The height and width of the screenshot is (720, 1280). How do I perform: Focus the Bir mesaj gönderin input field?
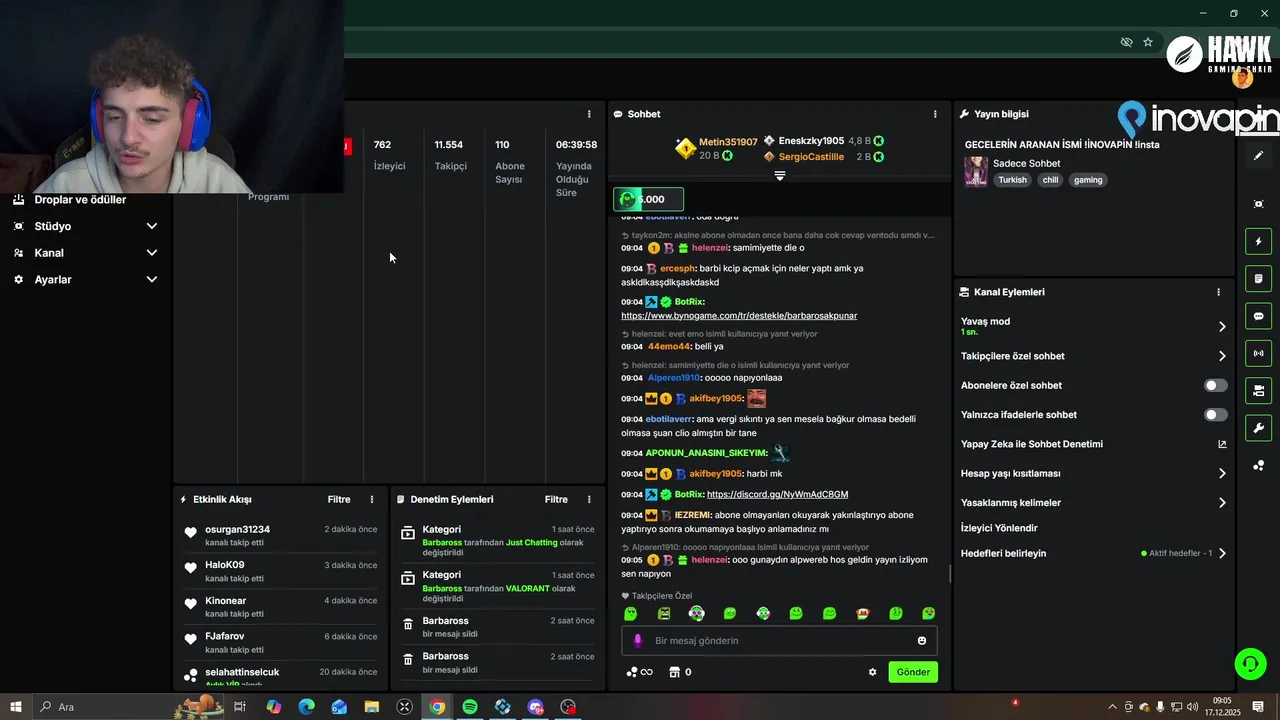780,640
